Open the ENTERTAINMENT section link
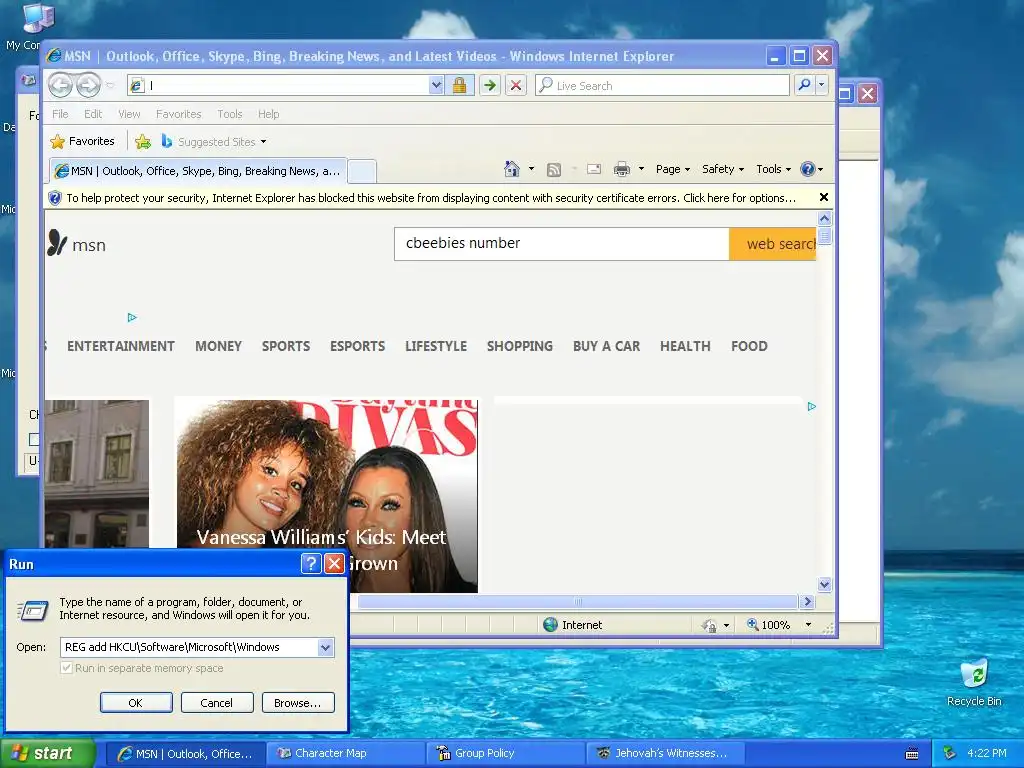 pos(121,346)
